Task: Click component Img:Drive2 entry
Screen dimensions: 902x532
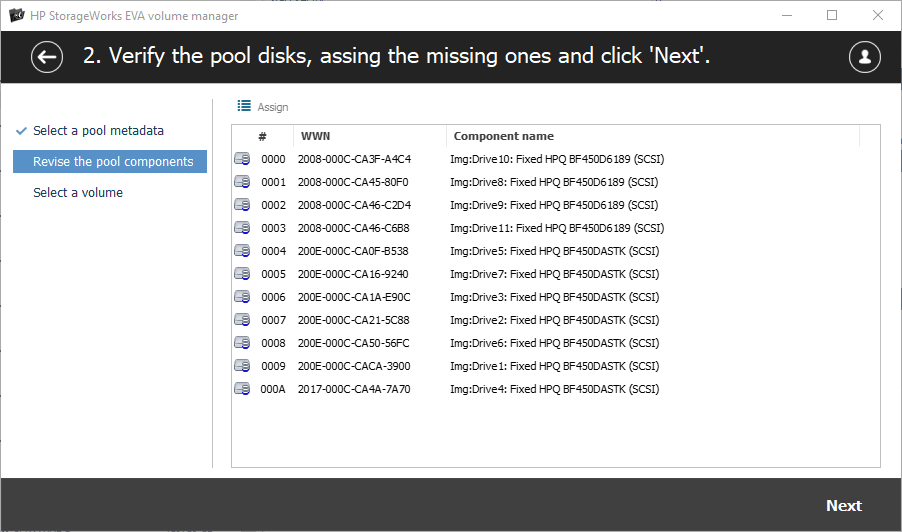Action: coord(555,320)
